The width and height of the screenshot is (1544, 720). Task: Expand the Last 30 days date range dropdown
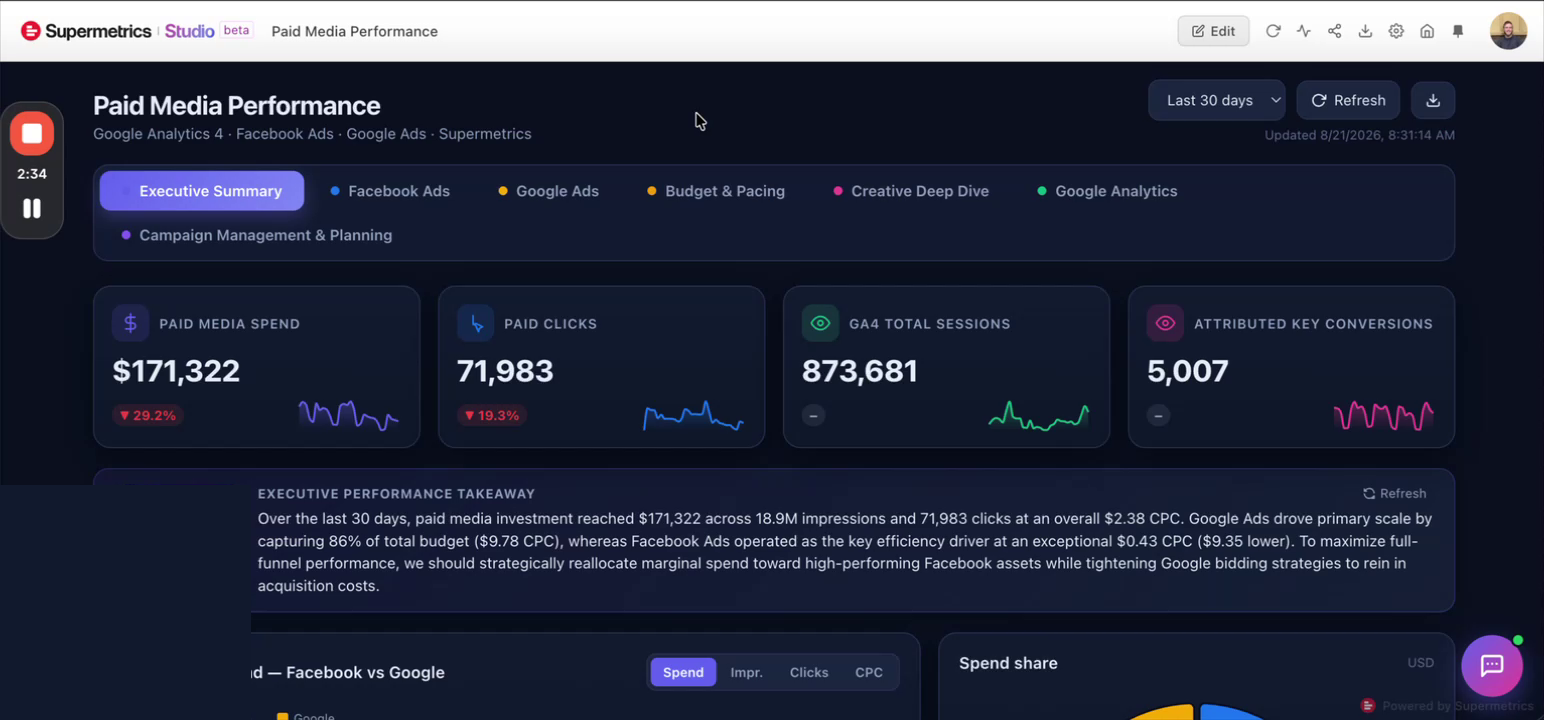coord(1217,100)
